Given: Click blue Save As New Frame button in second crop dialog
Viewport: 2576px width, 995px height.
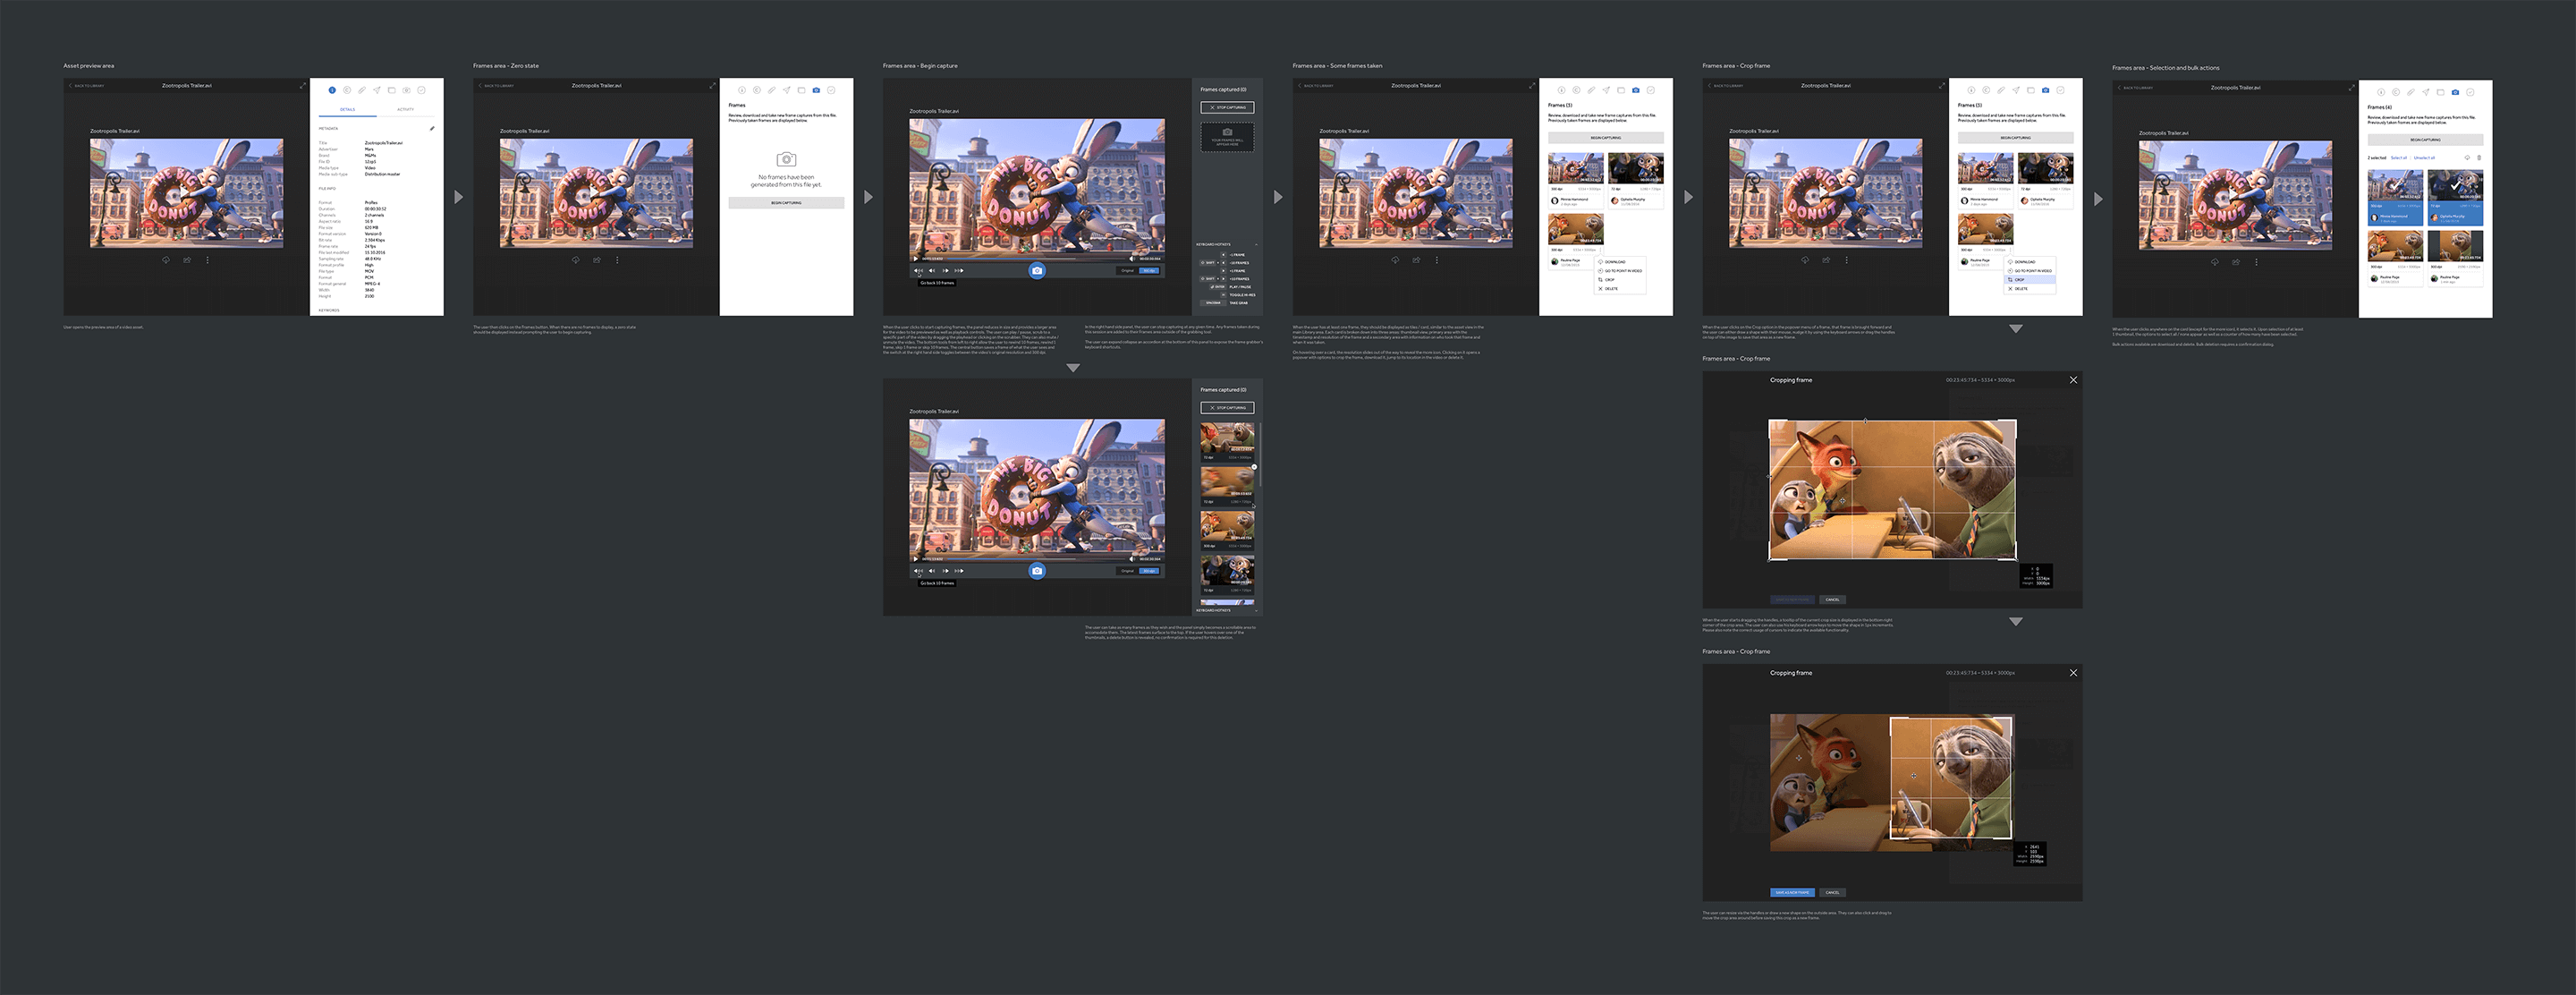Looking at the screenshot, I should 1791,892.
